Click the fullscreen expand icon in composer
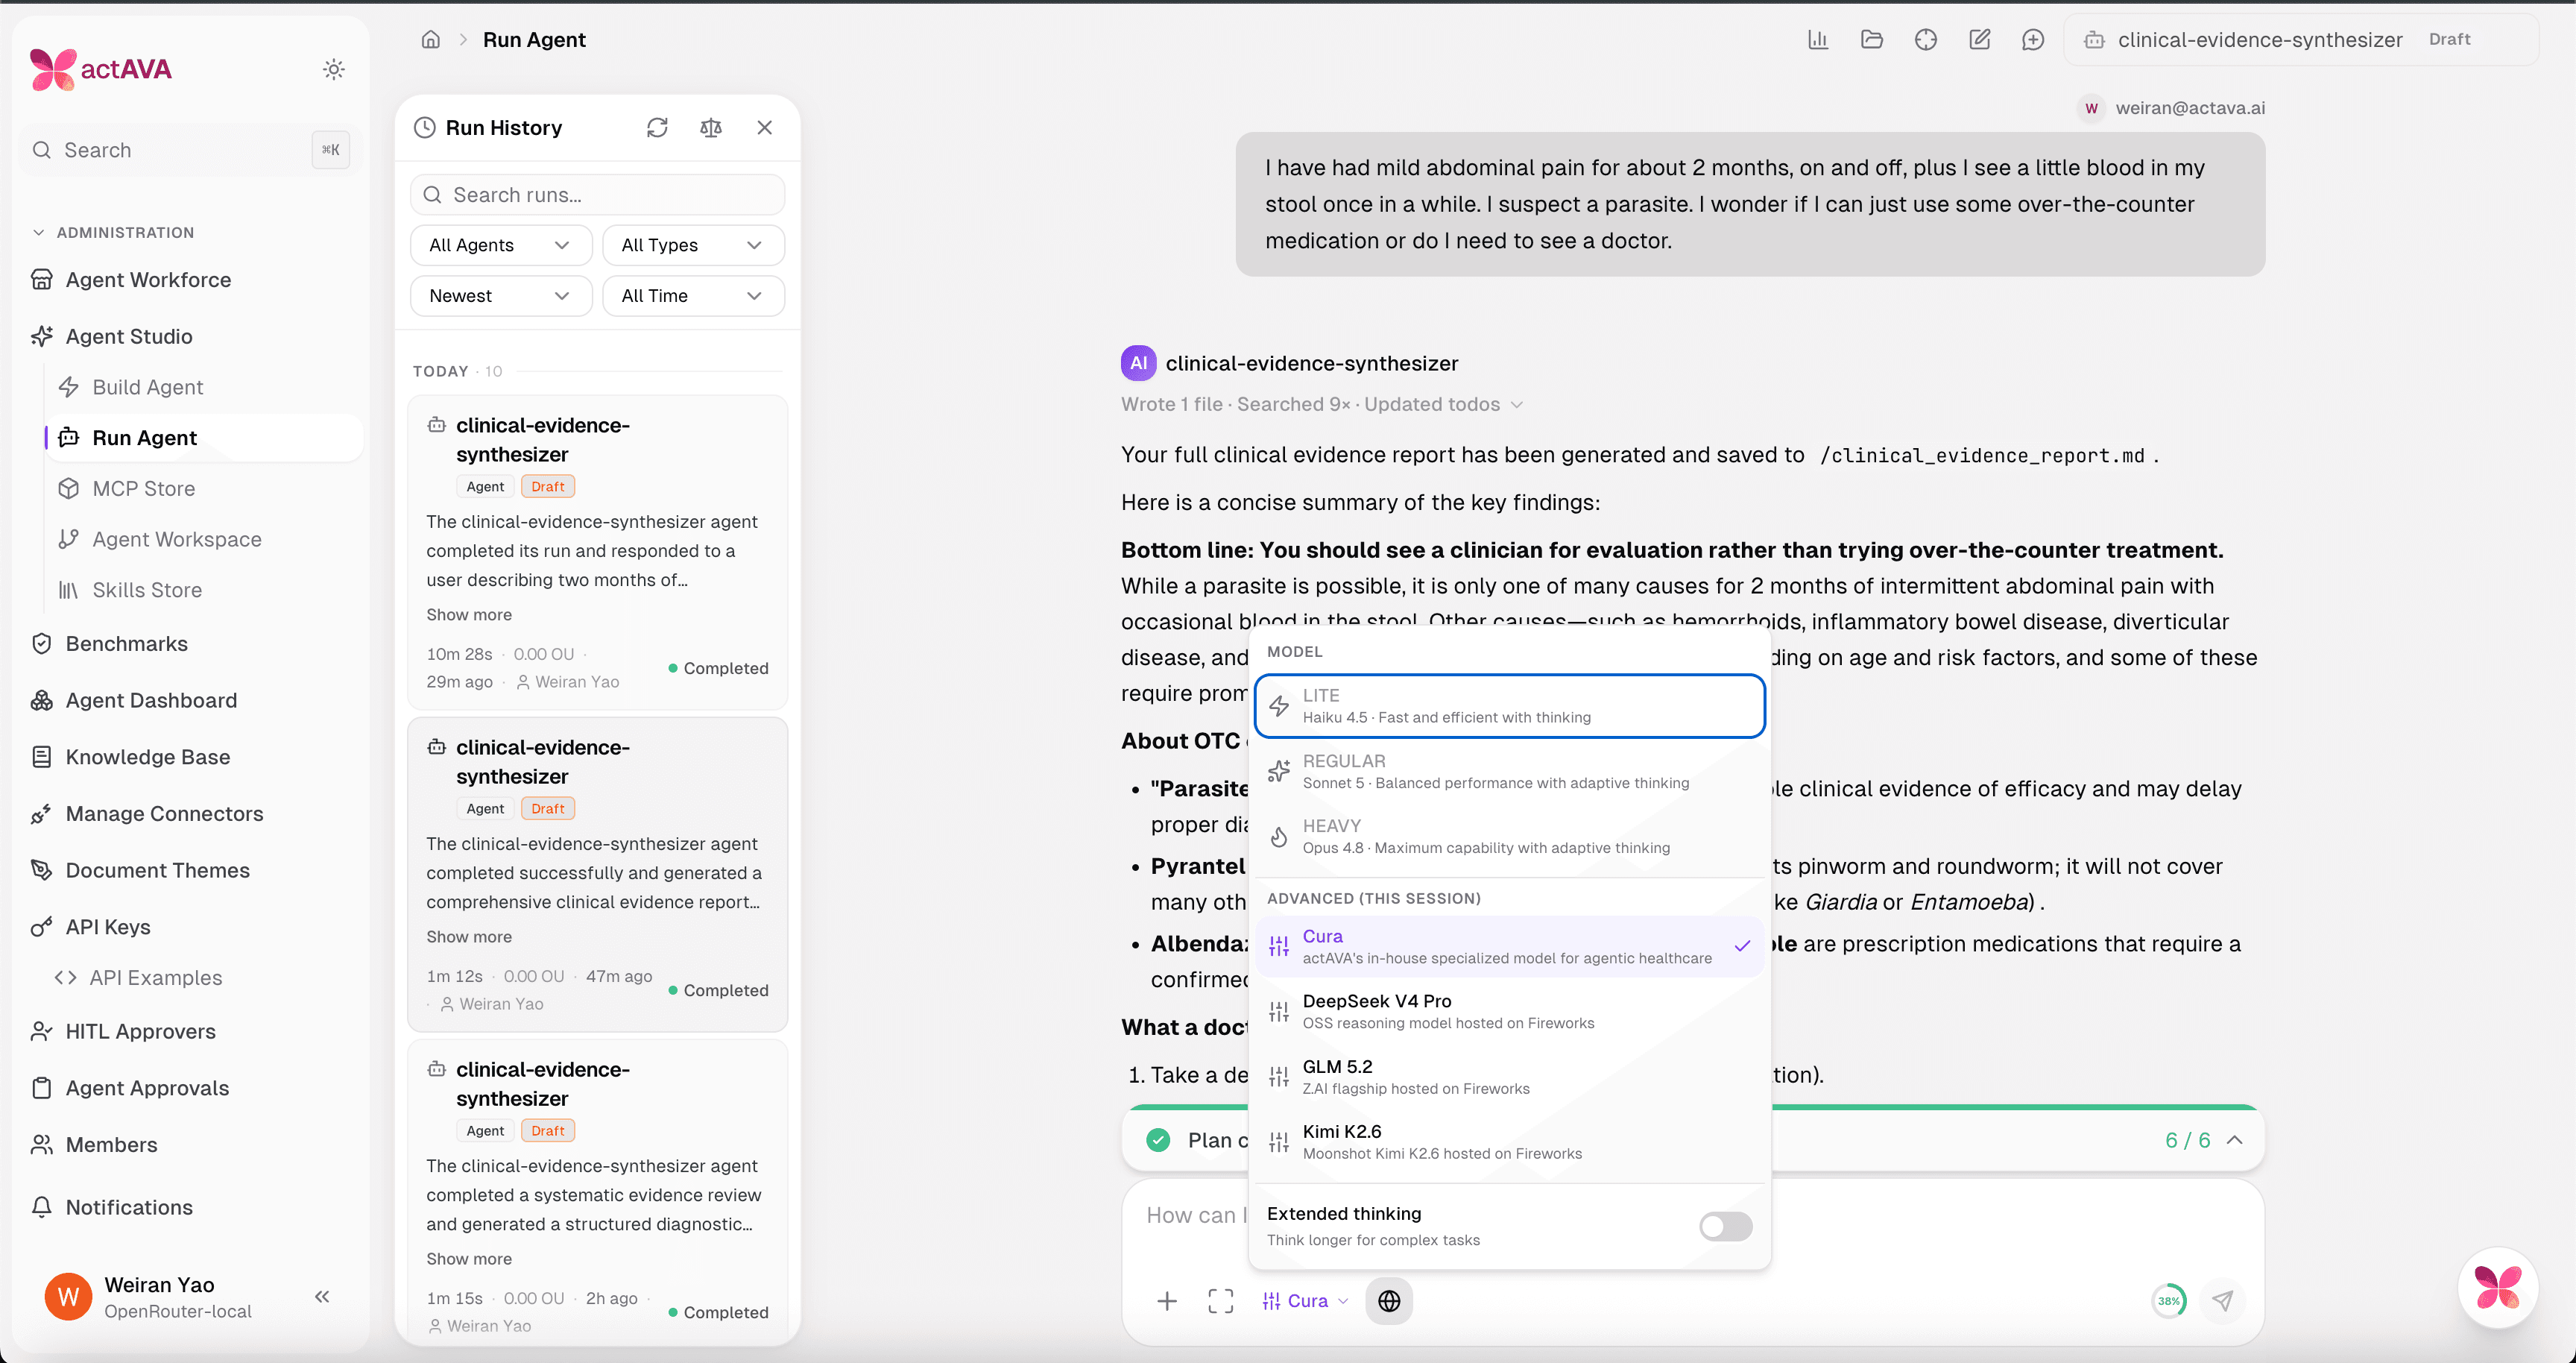2576x1363 pixels. [x=1221, y=1301]
